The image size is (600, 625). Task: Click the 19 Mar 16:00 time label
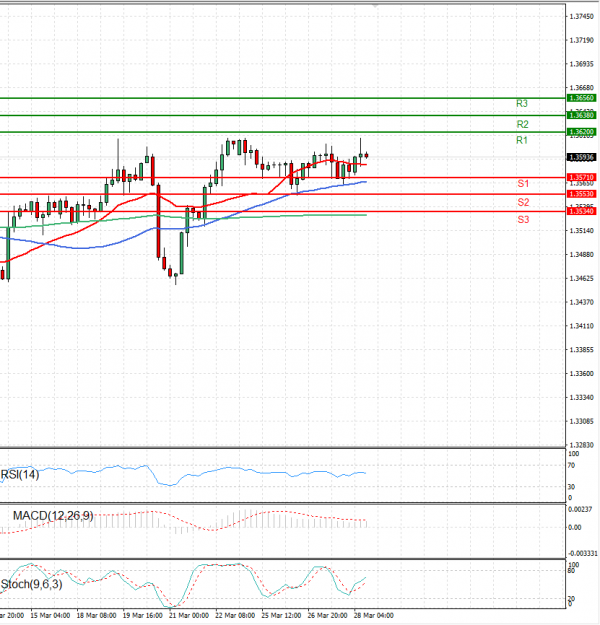click(143, 616)
